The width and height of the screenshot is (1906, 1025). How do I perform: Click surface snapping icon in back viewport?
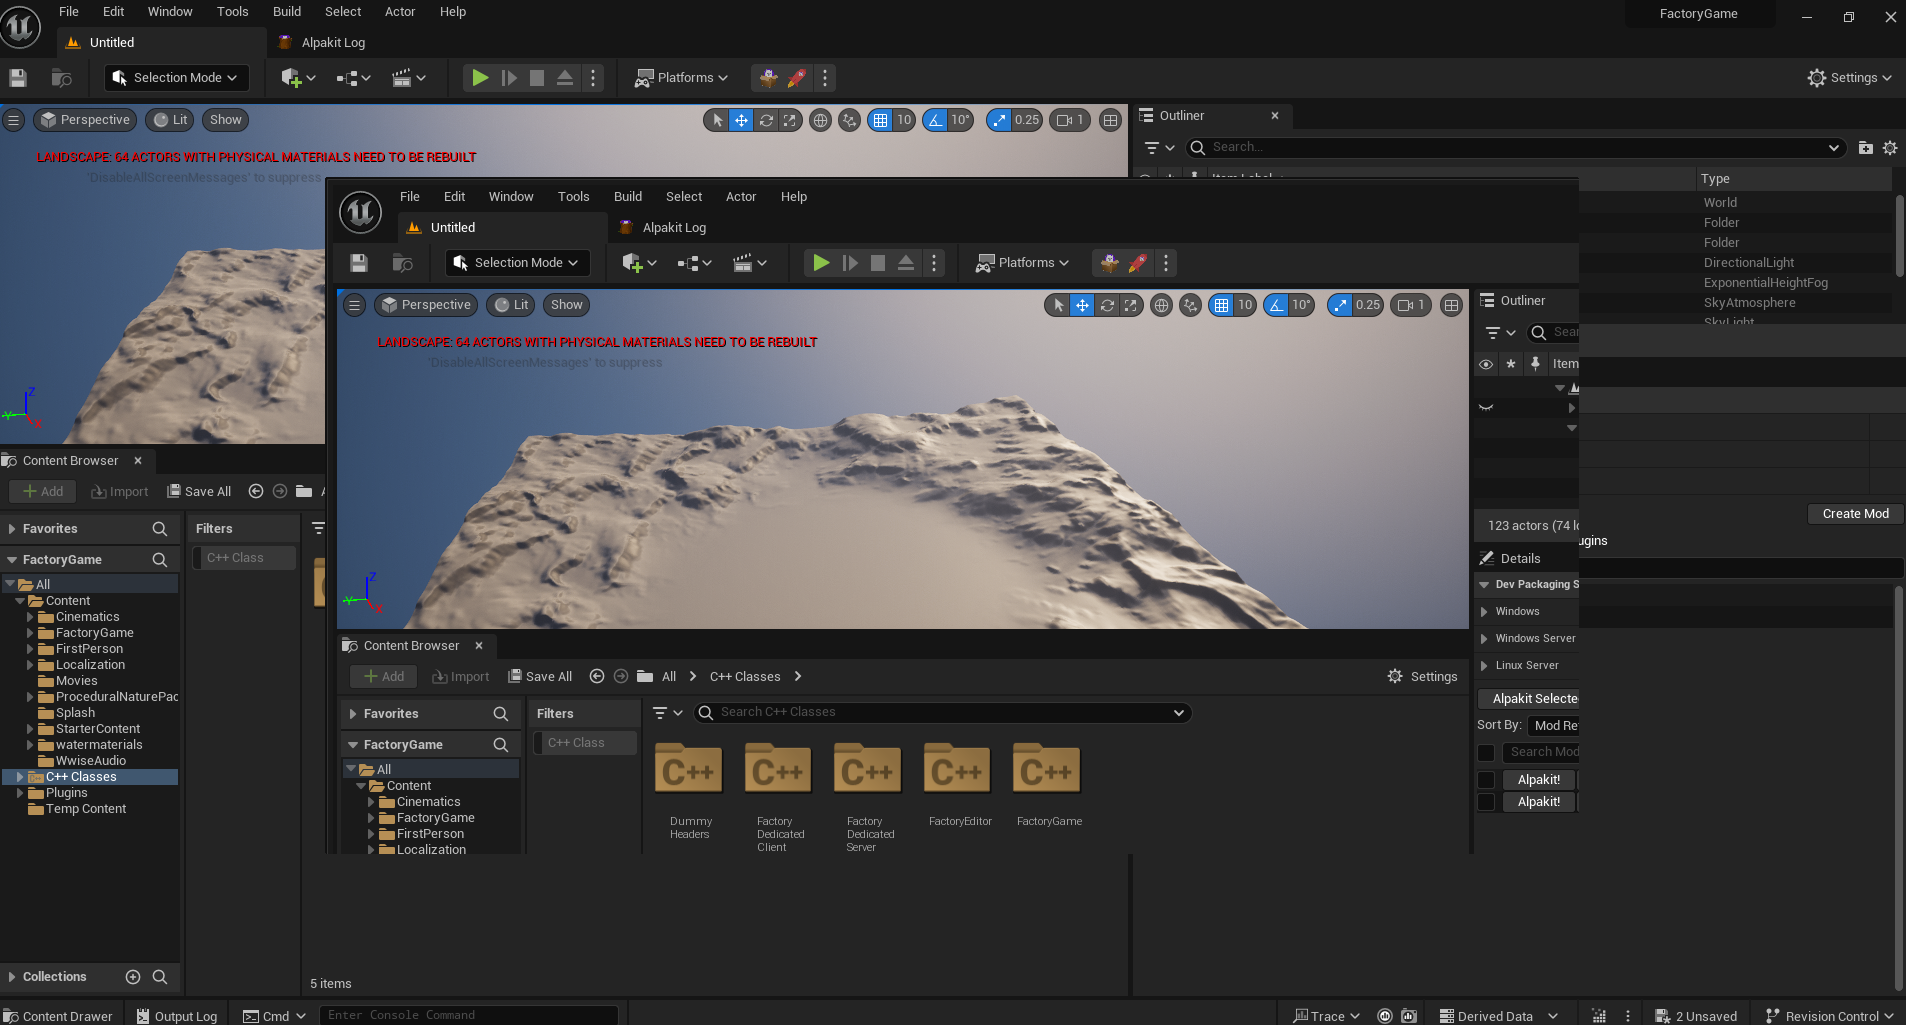[849, 120]
